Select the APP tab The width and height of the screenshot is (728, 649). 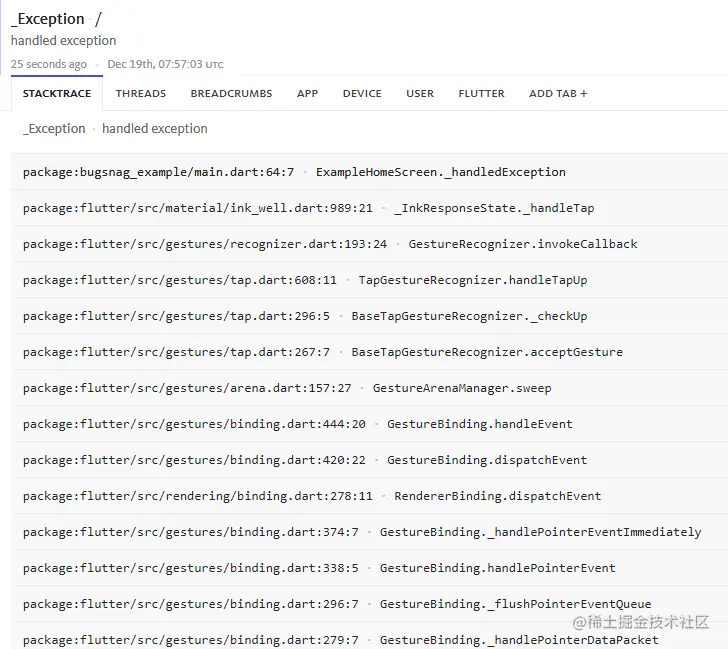(307, 93)
